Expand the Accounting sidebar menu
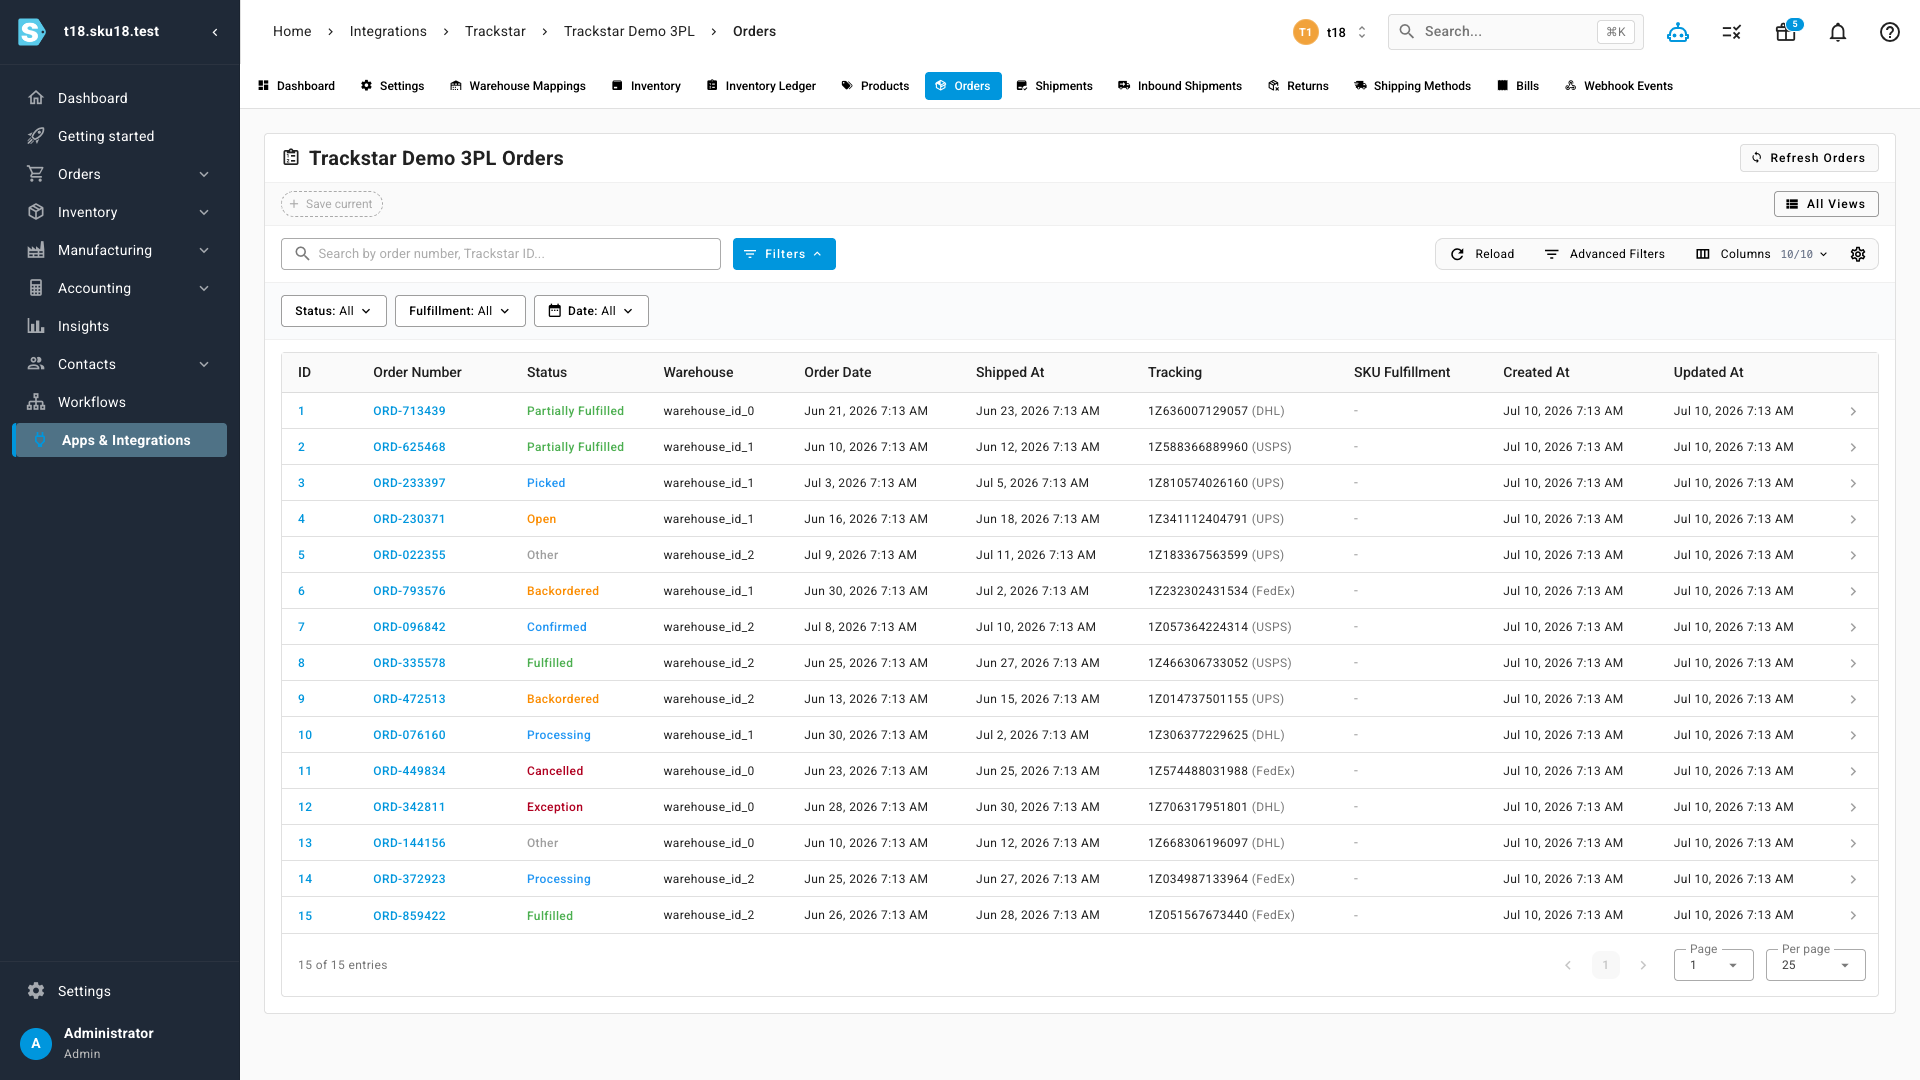Image resolution: width=1920 pixels, height=1080 pixels. point(120,288)
